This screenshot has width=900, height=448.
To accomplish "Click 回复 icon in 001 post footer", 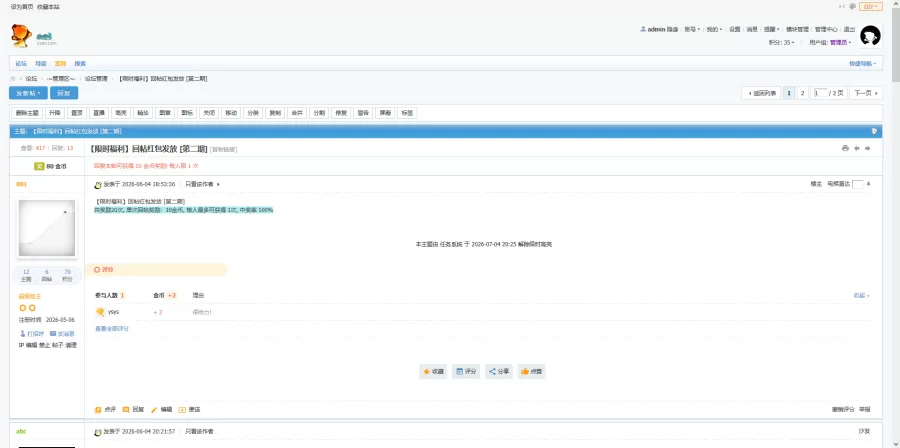I will (x=126, y=410).
